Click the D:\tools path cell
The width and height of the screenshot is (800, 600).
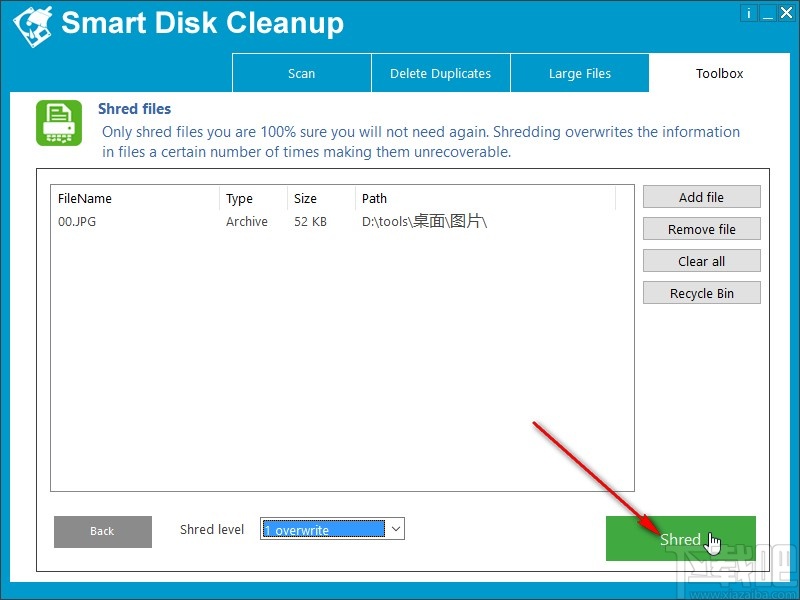(x=424, y=221)
